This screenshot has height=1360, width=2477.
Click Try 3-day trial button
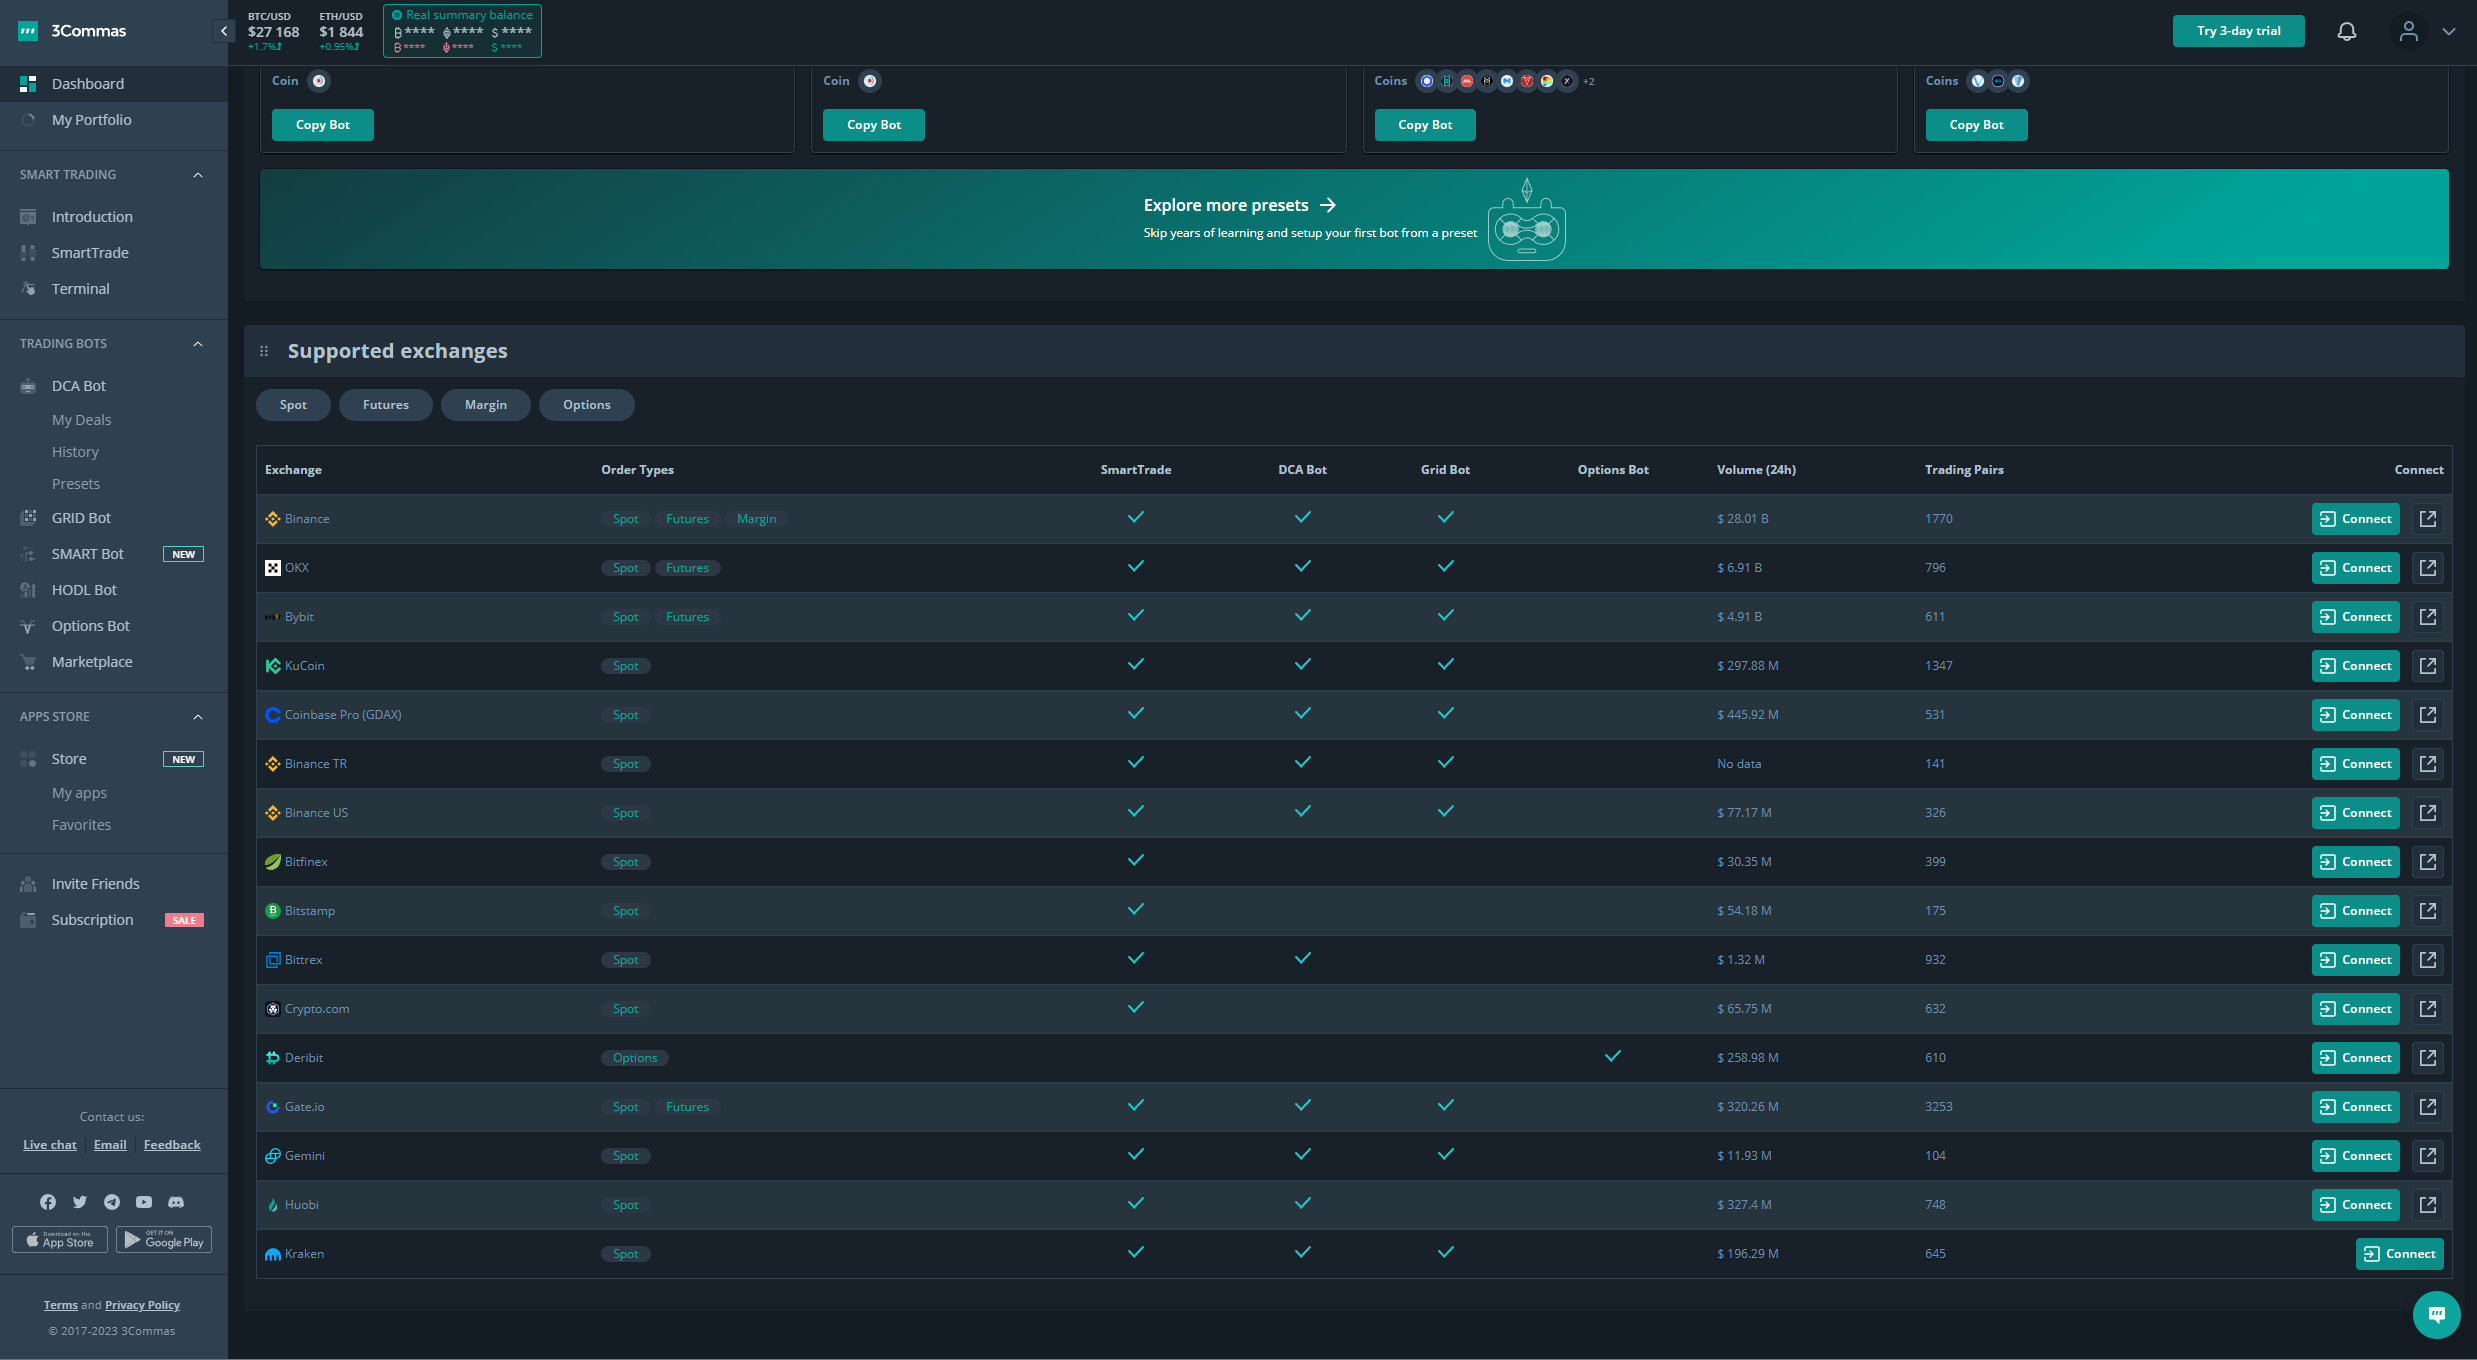click(2238, 31)
